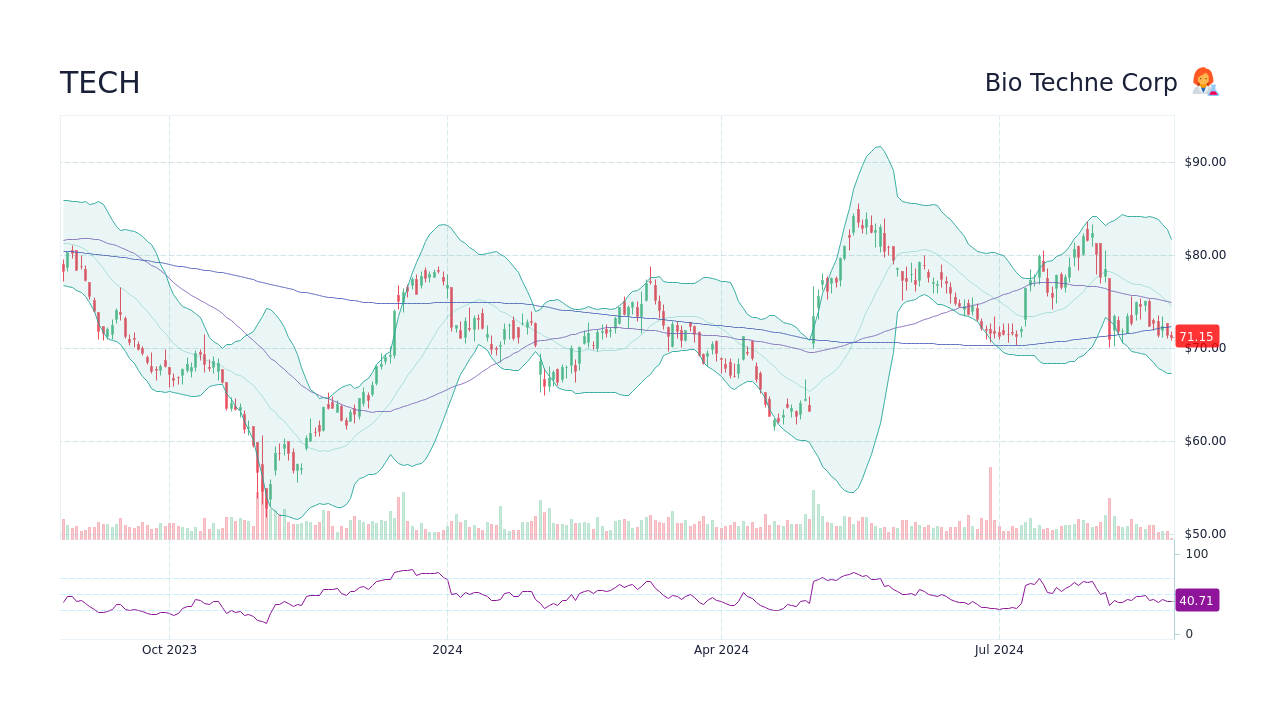Click the 2024 date axis label
The width and height of the screenshot is (1280, 720).
pos(447,650)
